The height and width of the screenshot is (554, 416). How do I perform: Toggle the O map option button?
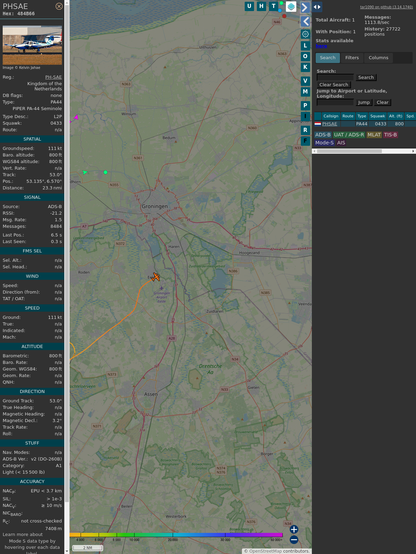tap(305, 56)
